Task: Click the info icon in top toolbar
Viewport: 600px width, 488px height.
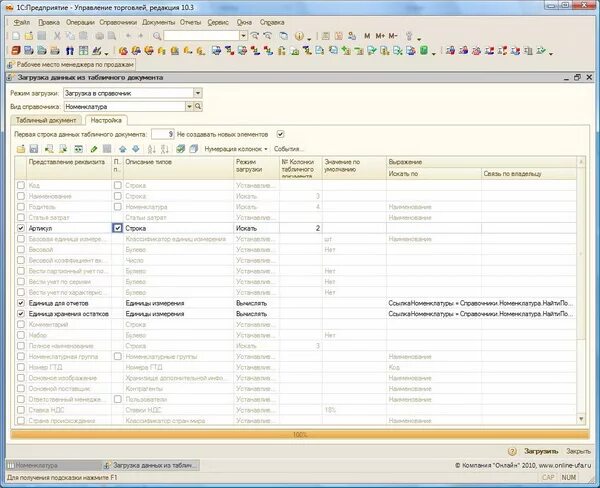Action: pyautogui.click(x=299, y=36)
